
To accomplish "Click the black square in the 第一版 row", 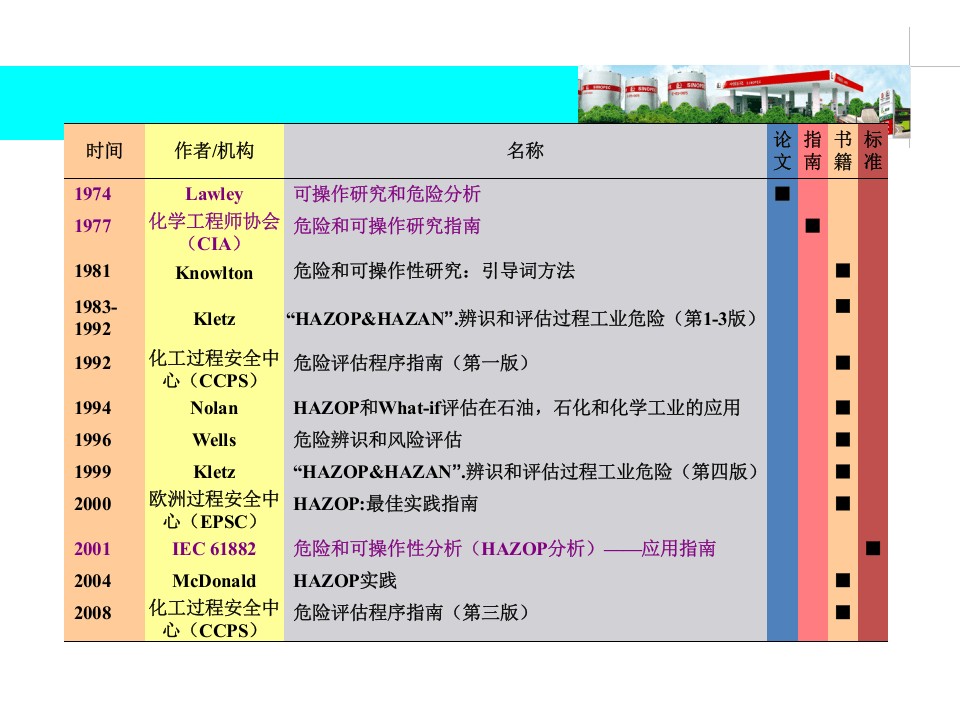I will [x=842, y=363].
